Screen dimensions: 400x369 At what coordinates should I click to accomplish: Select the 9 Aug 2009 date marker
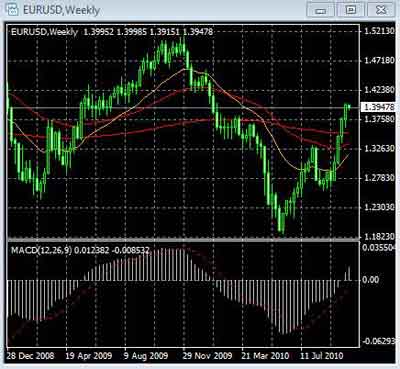click(x=146, y=356)
